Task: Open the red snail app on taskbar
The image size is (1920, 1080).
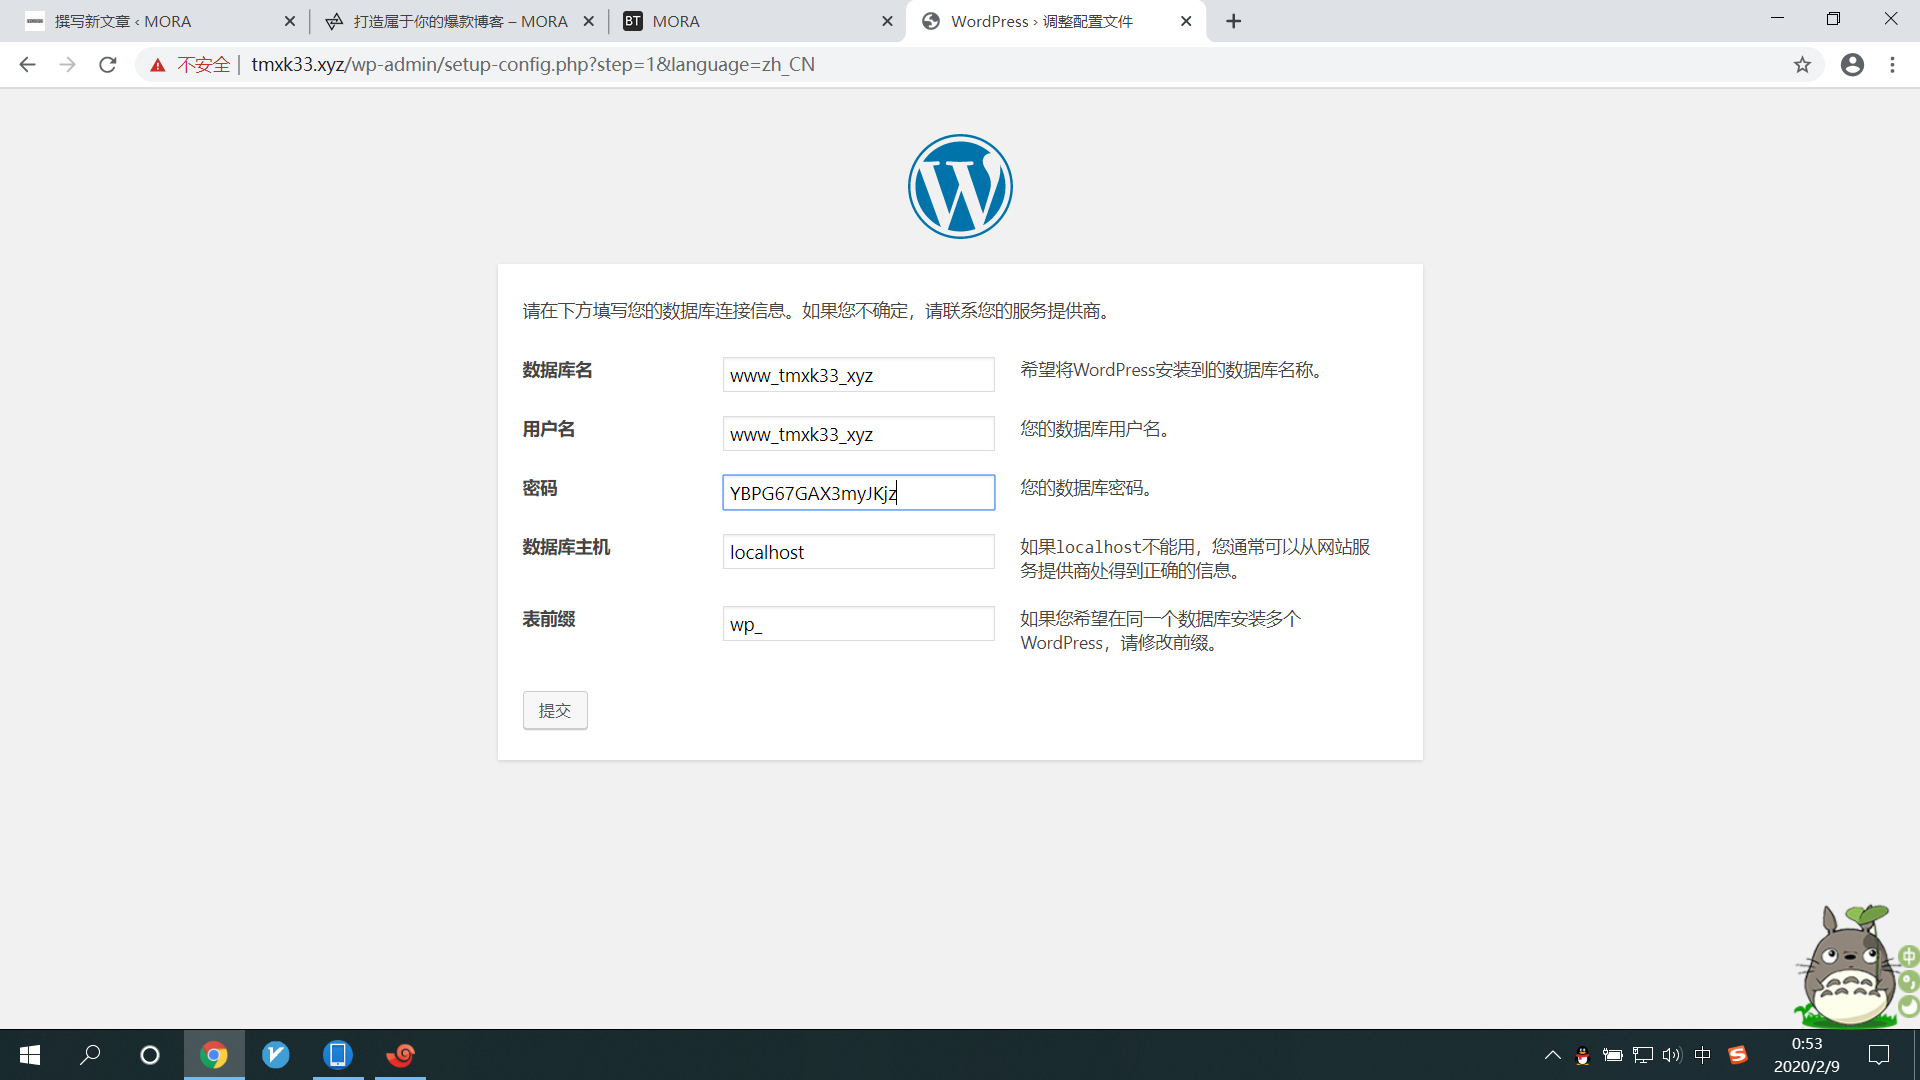Action: [401, 1055]
